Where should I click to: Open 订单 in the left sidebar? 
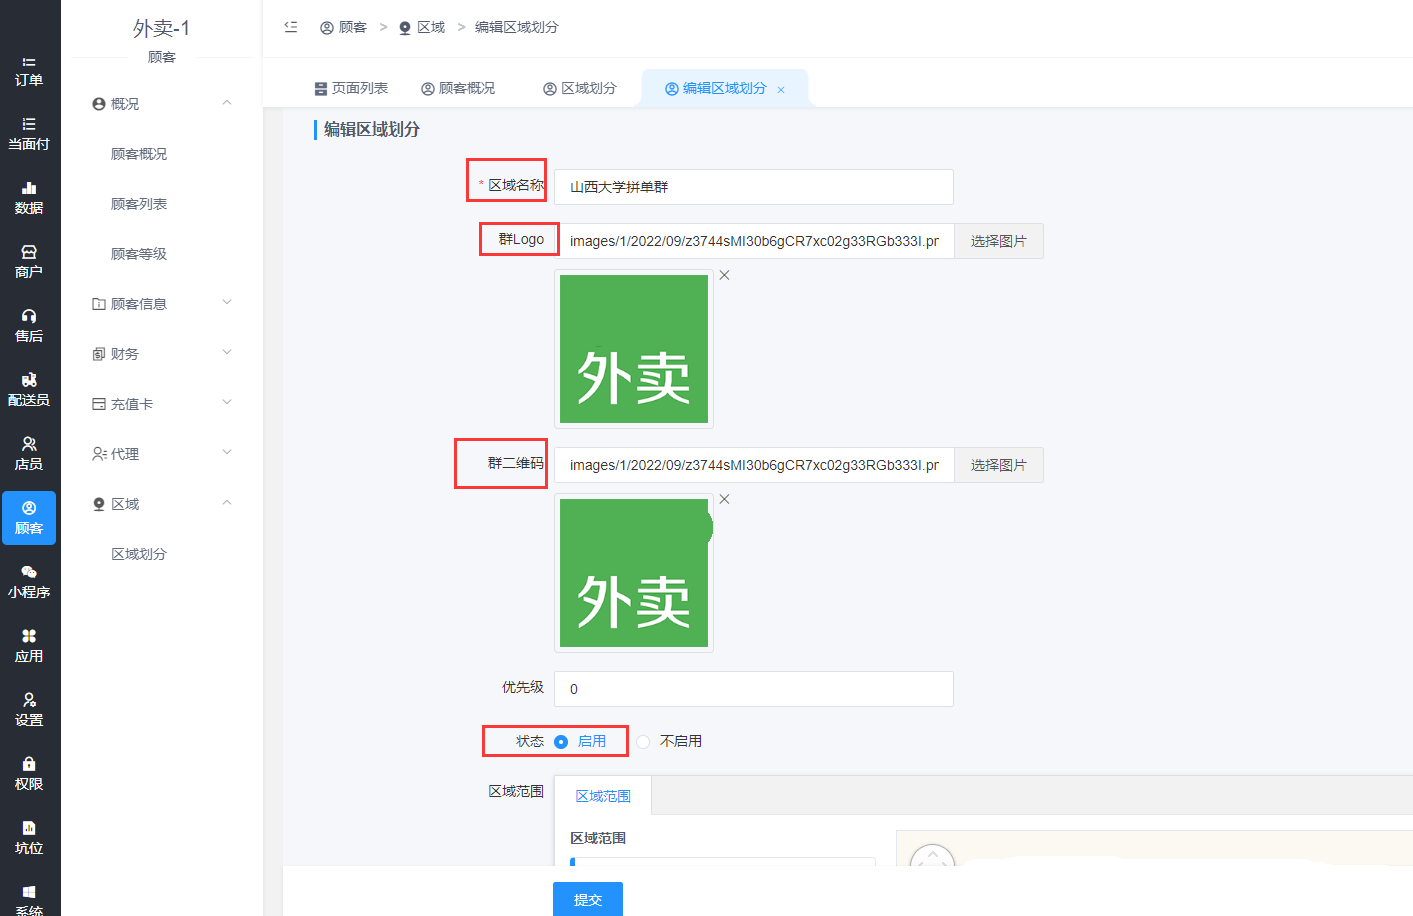point(29,70)
